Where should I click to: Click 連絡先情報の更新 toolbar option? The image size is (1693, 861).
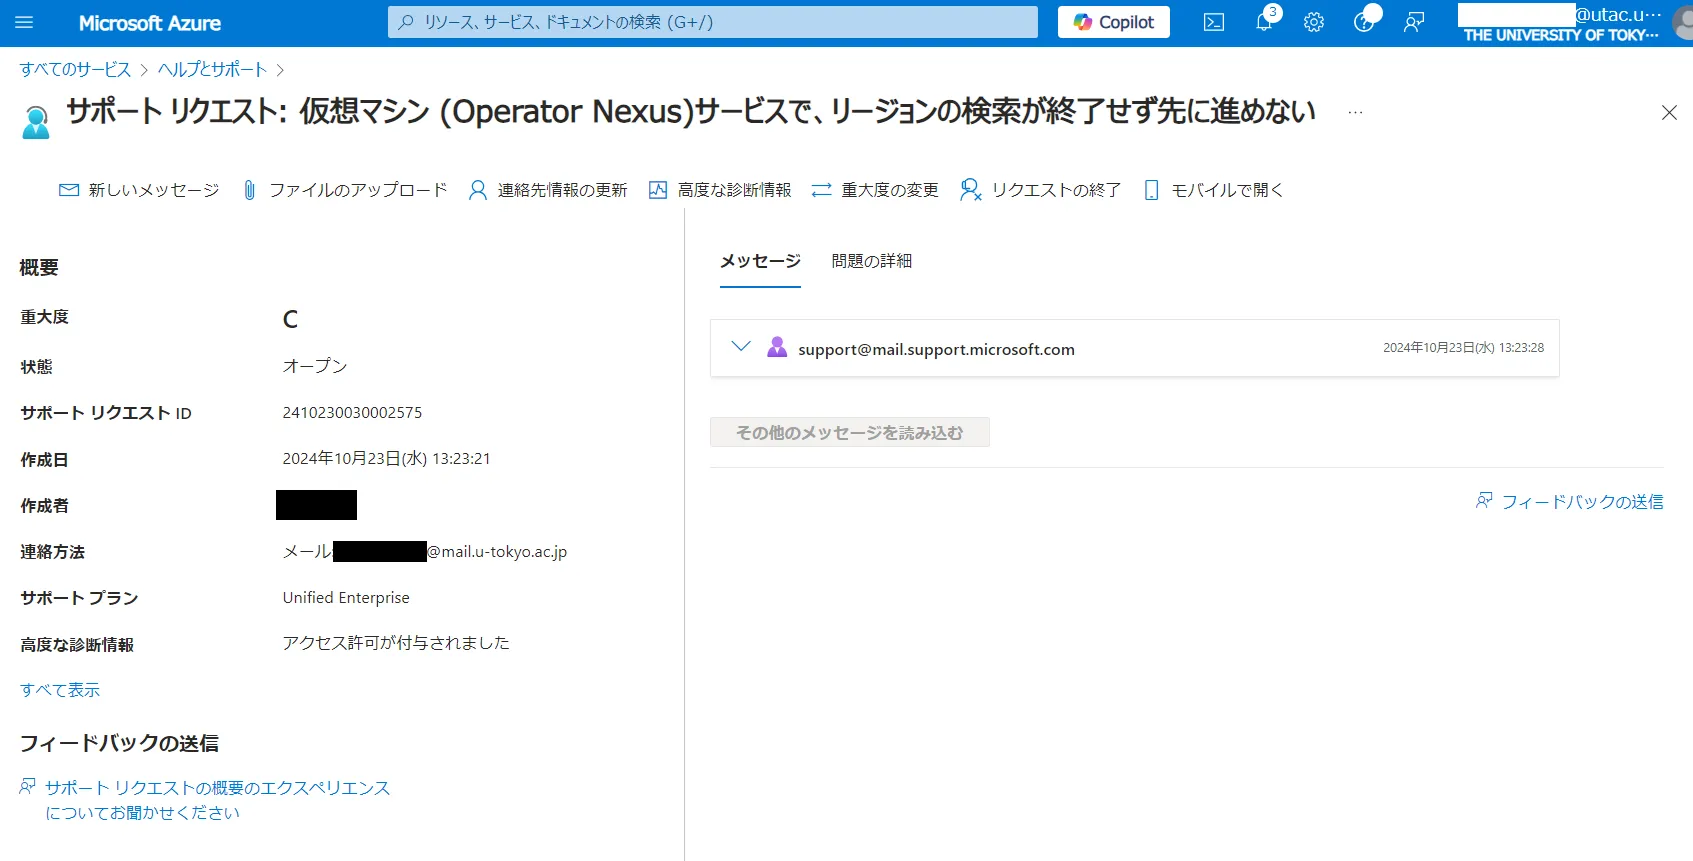pyautogui.click(x=548, y=190)
